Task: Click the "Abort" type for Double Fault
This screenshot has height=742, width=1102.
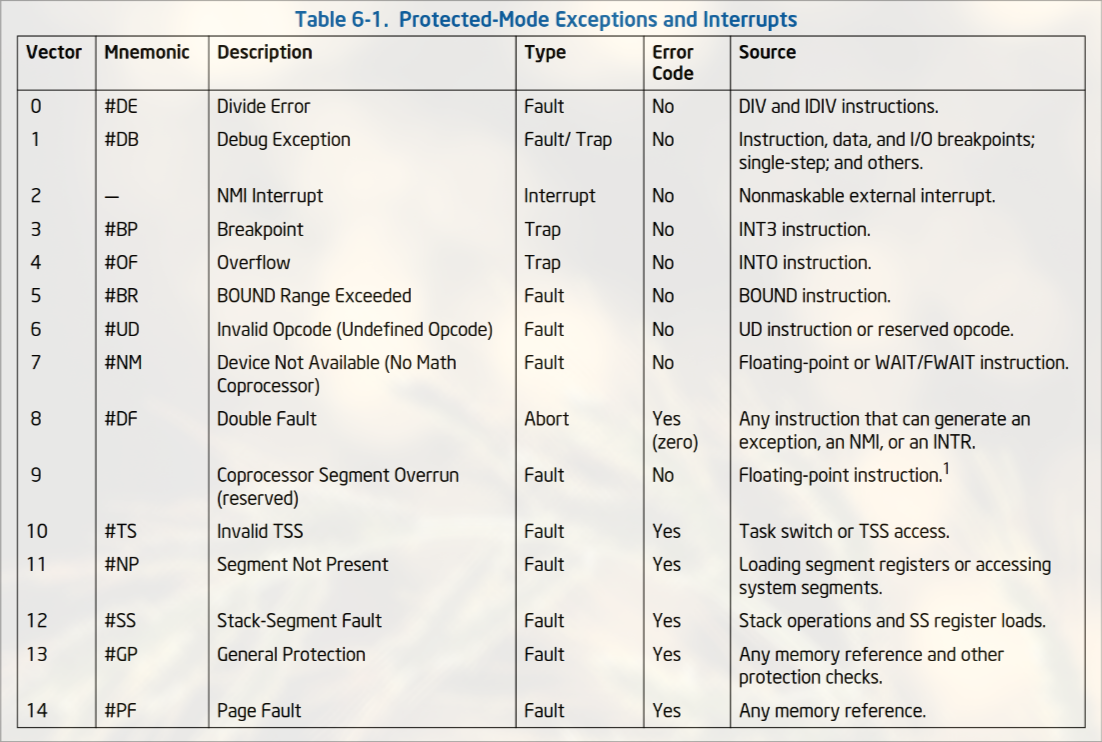Action: (x=547, y=419)
